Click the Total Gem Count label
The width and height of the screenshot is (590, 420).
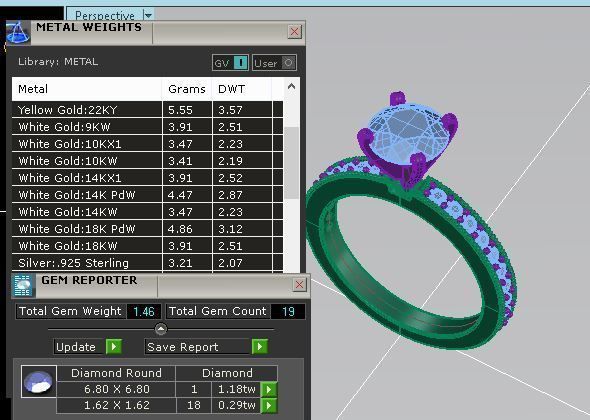point(217,311)
